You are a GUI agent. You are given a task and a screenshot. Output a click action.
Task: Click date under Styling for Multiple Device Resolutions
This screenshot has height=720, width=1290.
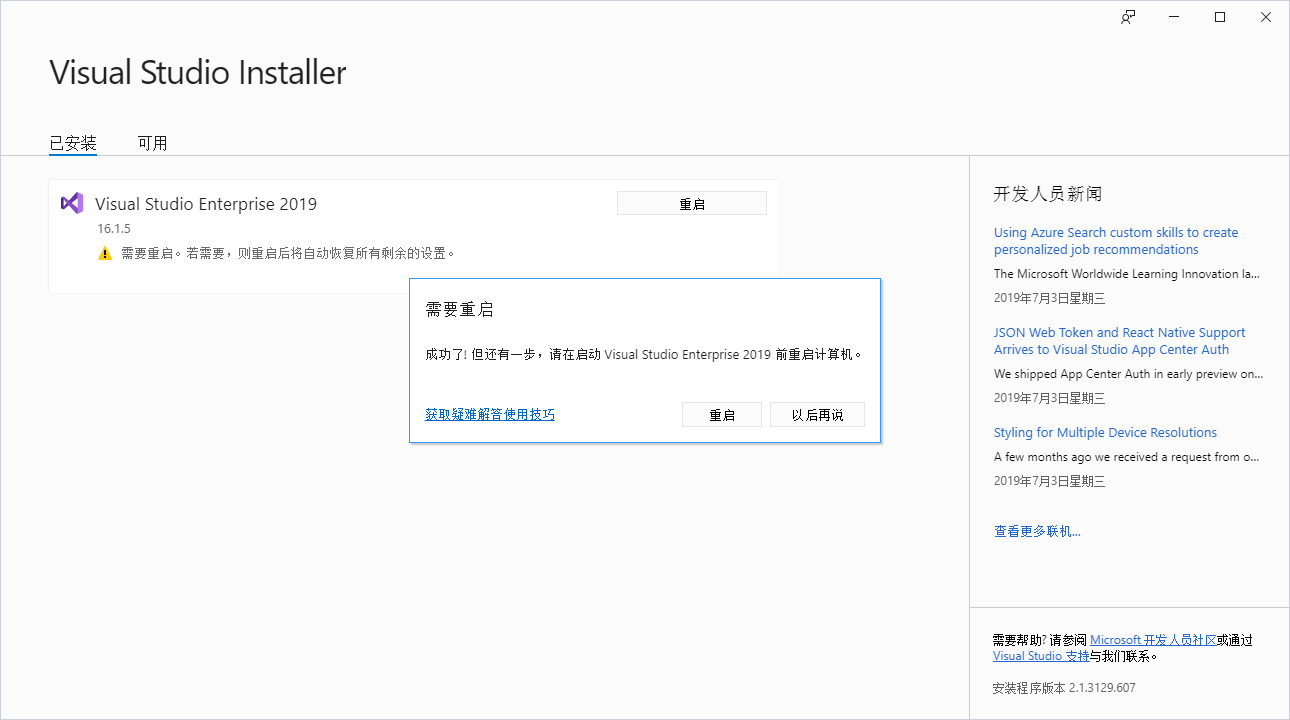tap(1050, 481)
